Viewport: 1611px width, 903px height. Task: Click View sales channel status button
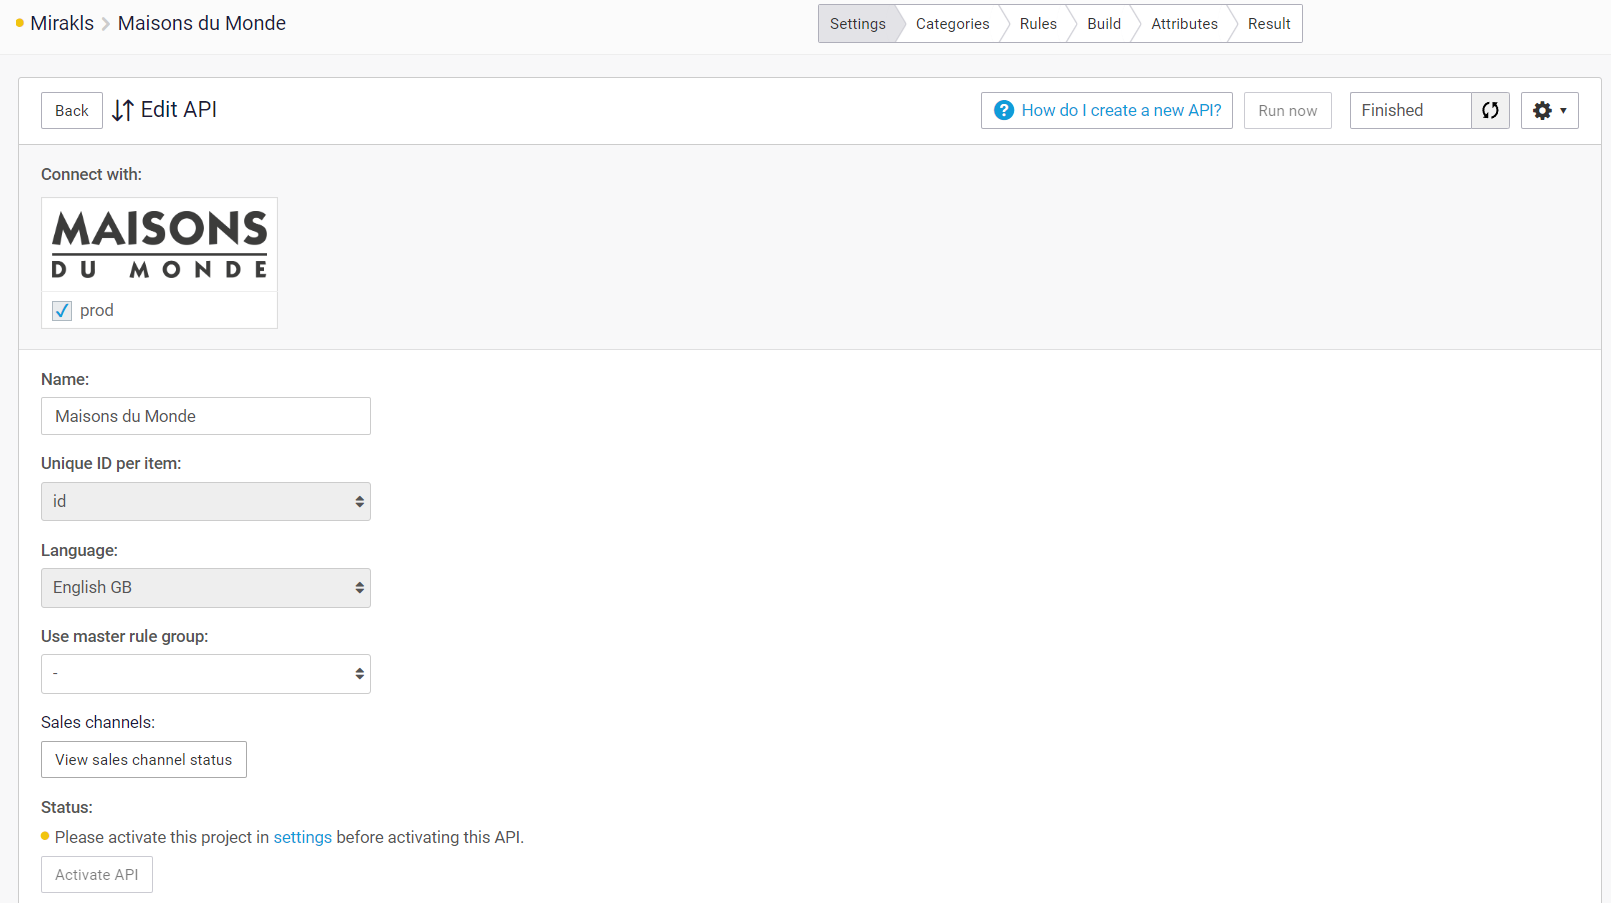[x=144, y=760]
